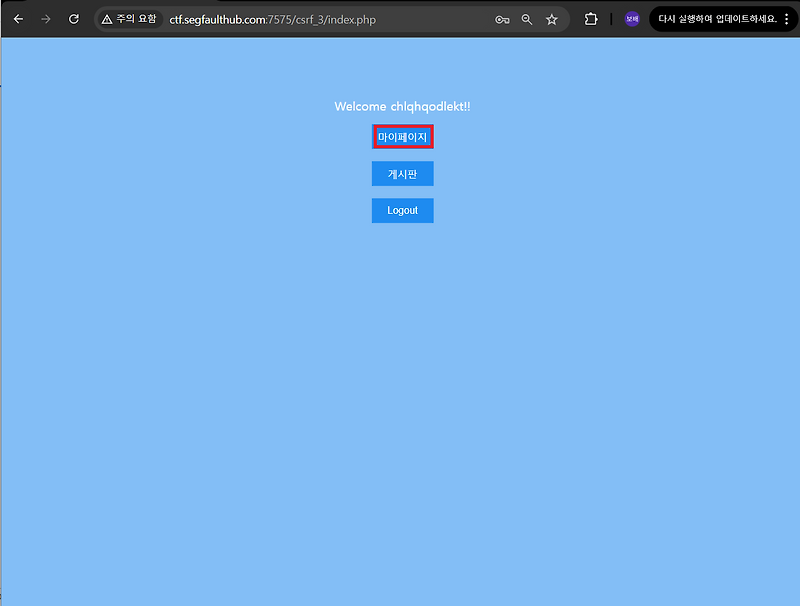
Task: Focus the address bar URL field
Action: pyautogui.click(x=300, y=18)
